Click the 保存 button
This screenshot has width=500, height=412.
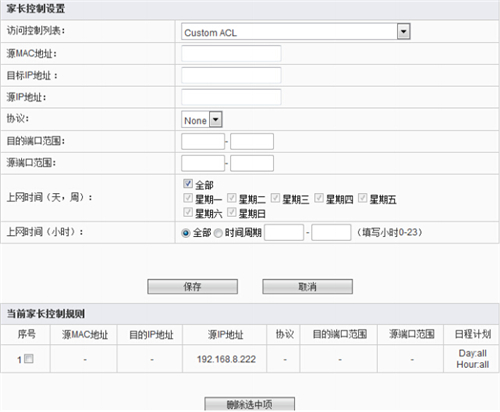pyautogui.click(x=193, y=287)
